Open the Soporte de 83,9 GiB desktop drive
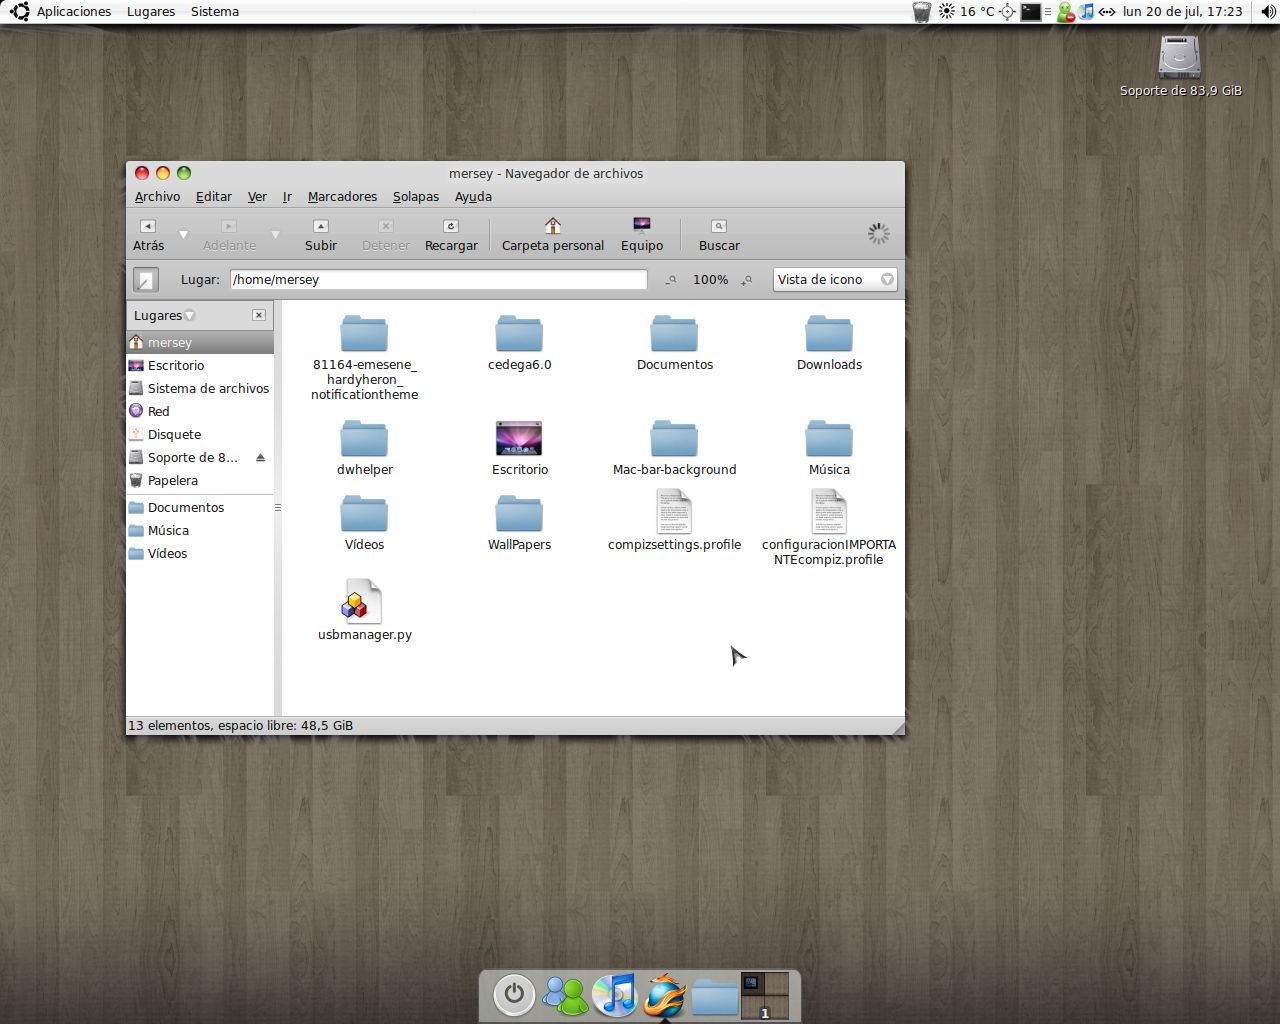This screenshot has height=1024, width=1280. coord(1180,66)
